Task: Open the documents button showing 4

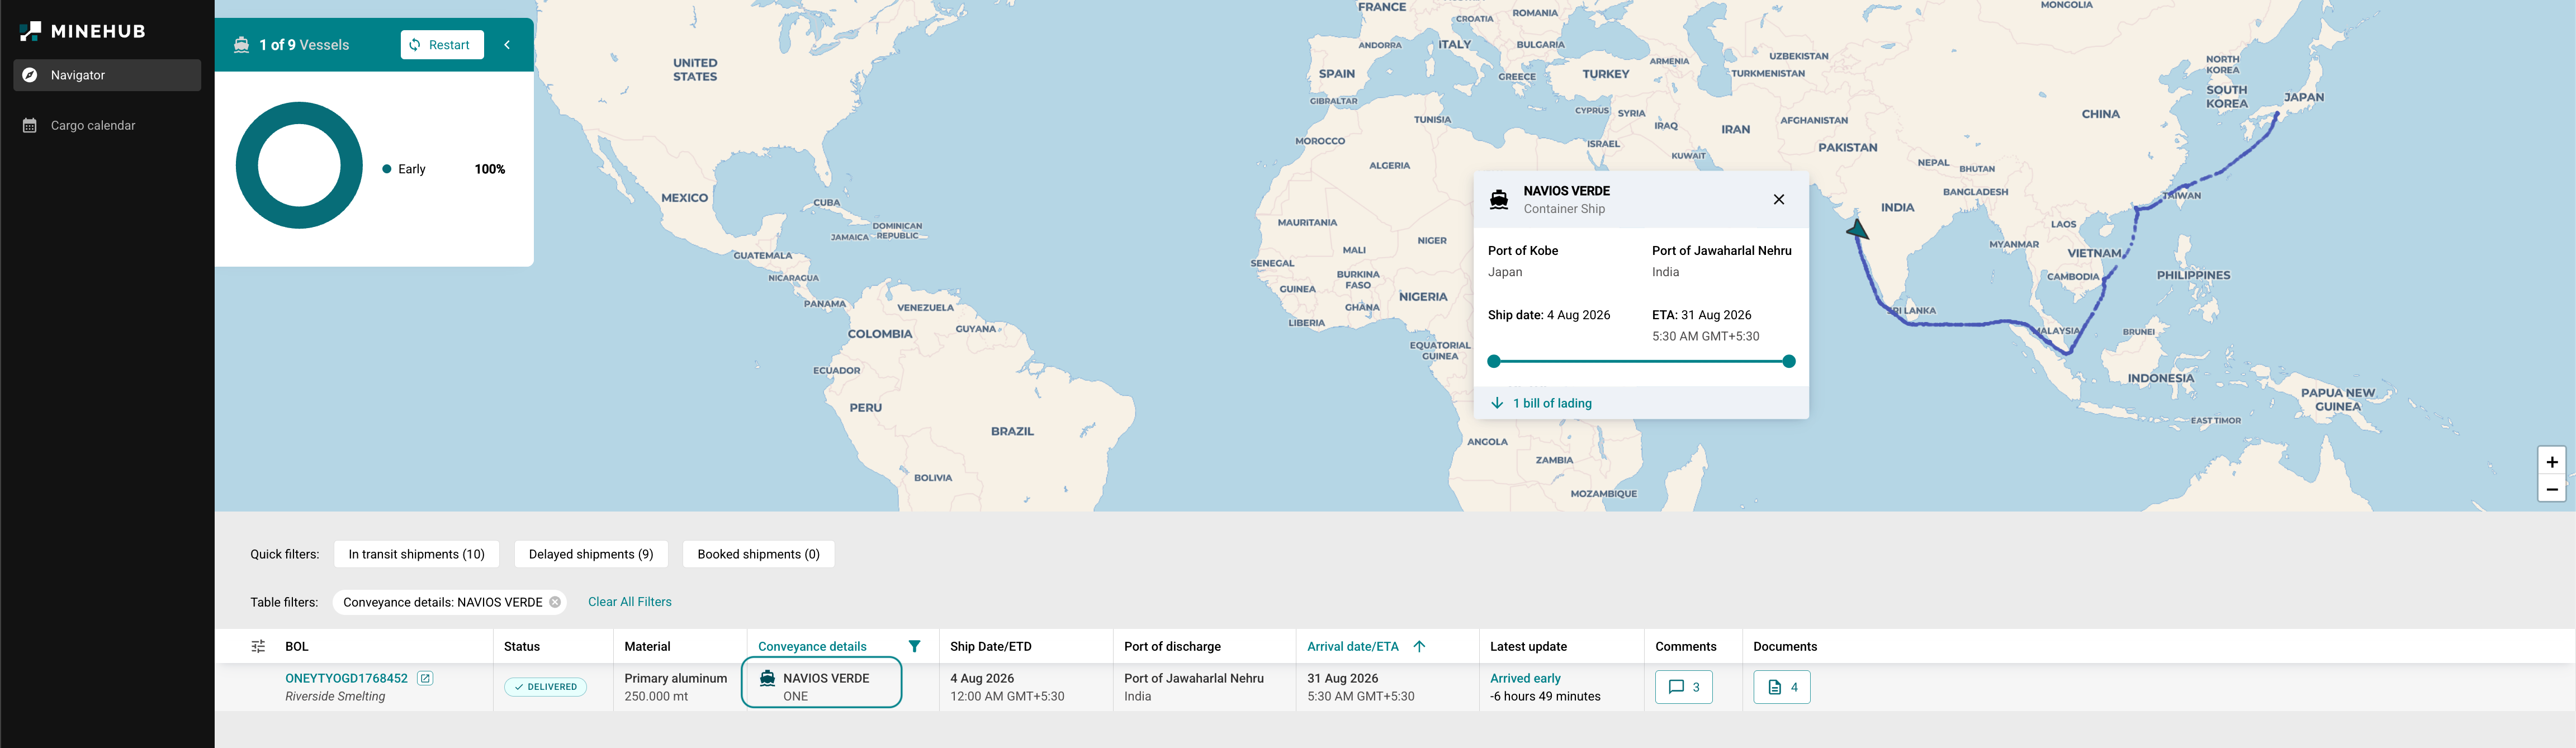Action: [x=1782, y=687]
